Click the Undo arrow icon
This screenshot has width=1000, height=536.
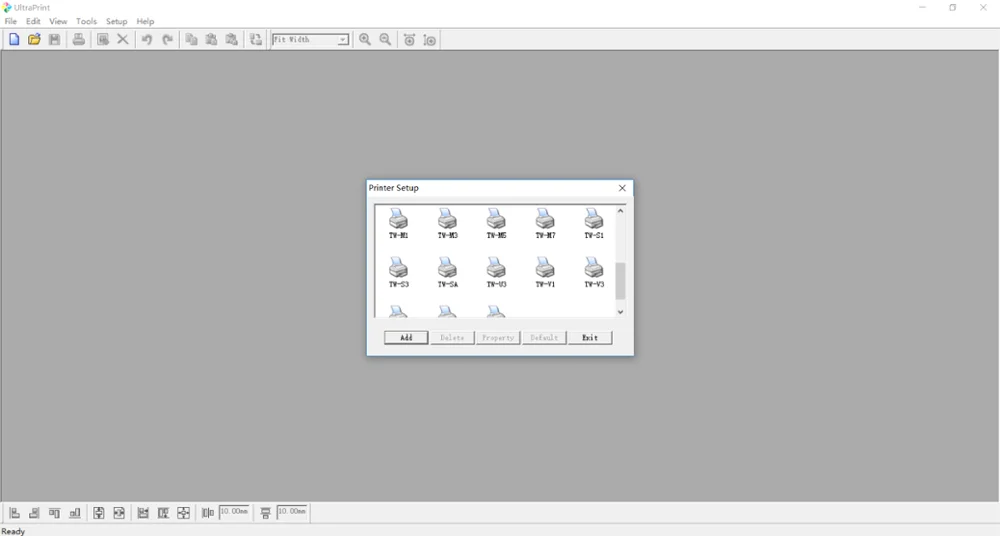[x=147, y=40]
